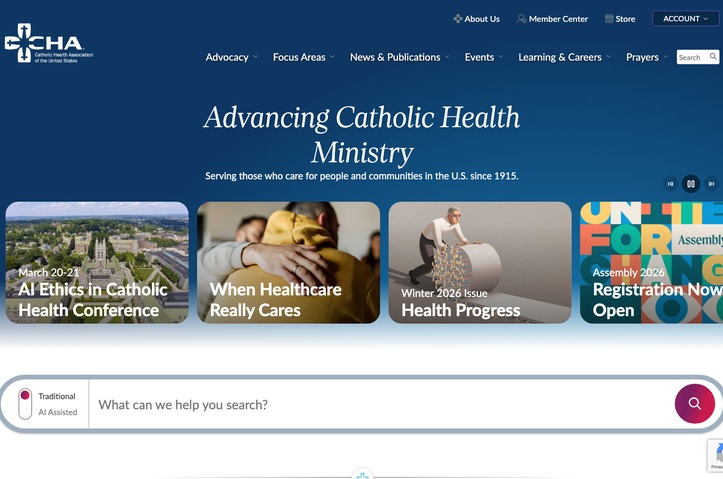Open the About Us link
This screenshot has height=479, width=723.
click(482, 19)
